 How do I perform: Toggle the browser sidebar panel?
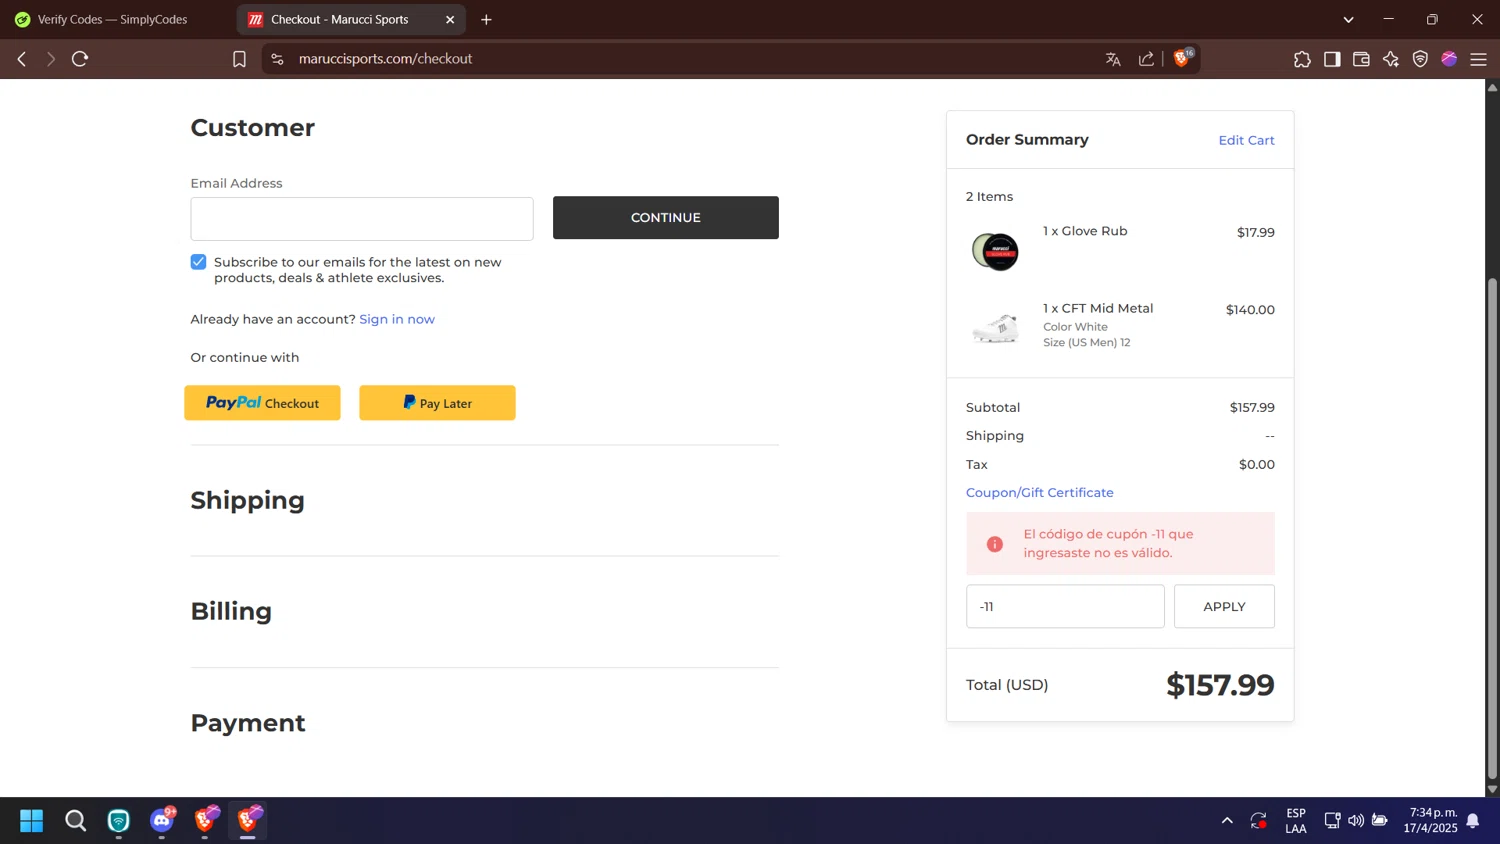click(x=1332, y=59)
